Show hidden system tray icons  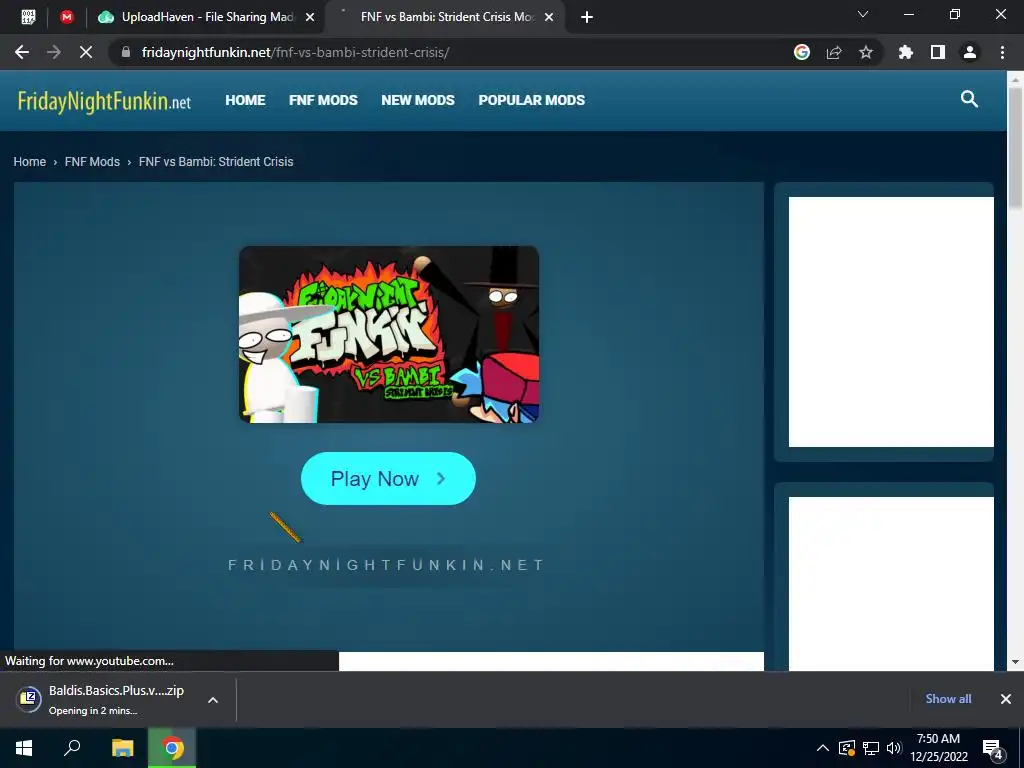click(823, 748)
